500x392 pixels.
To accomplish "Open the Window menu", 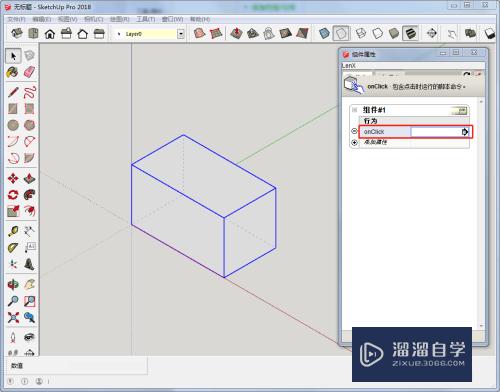I will click(x=172, y=19).
